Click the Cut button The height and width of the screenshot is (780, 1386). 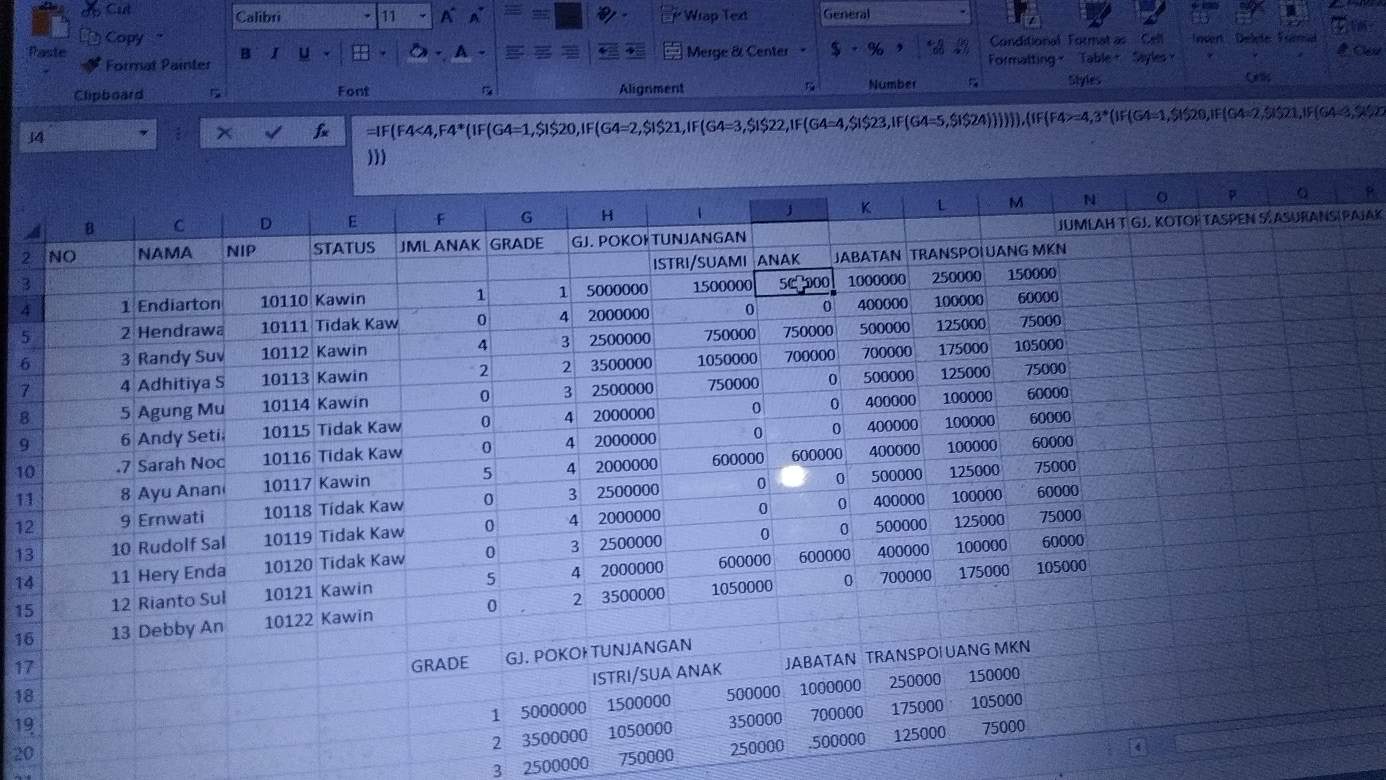click(108, 9)
